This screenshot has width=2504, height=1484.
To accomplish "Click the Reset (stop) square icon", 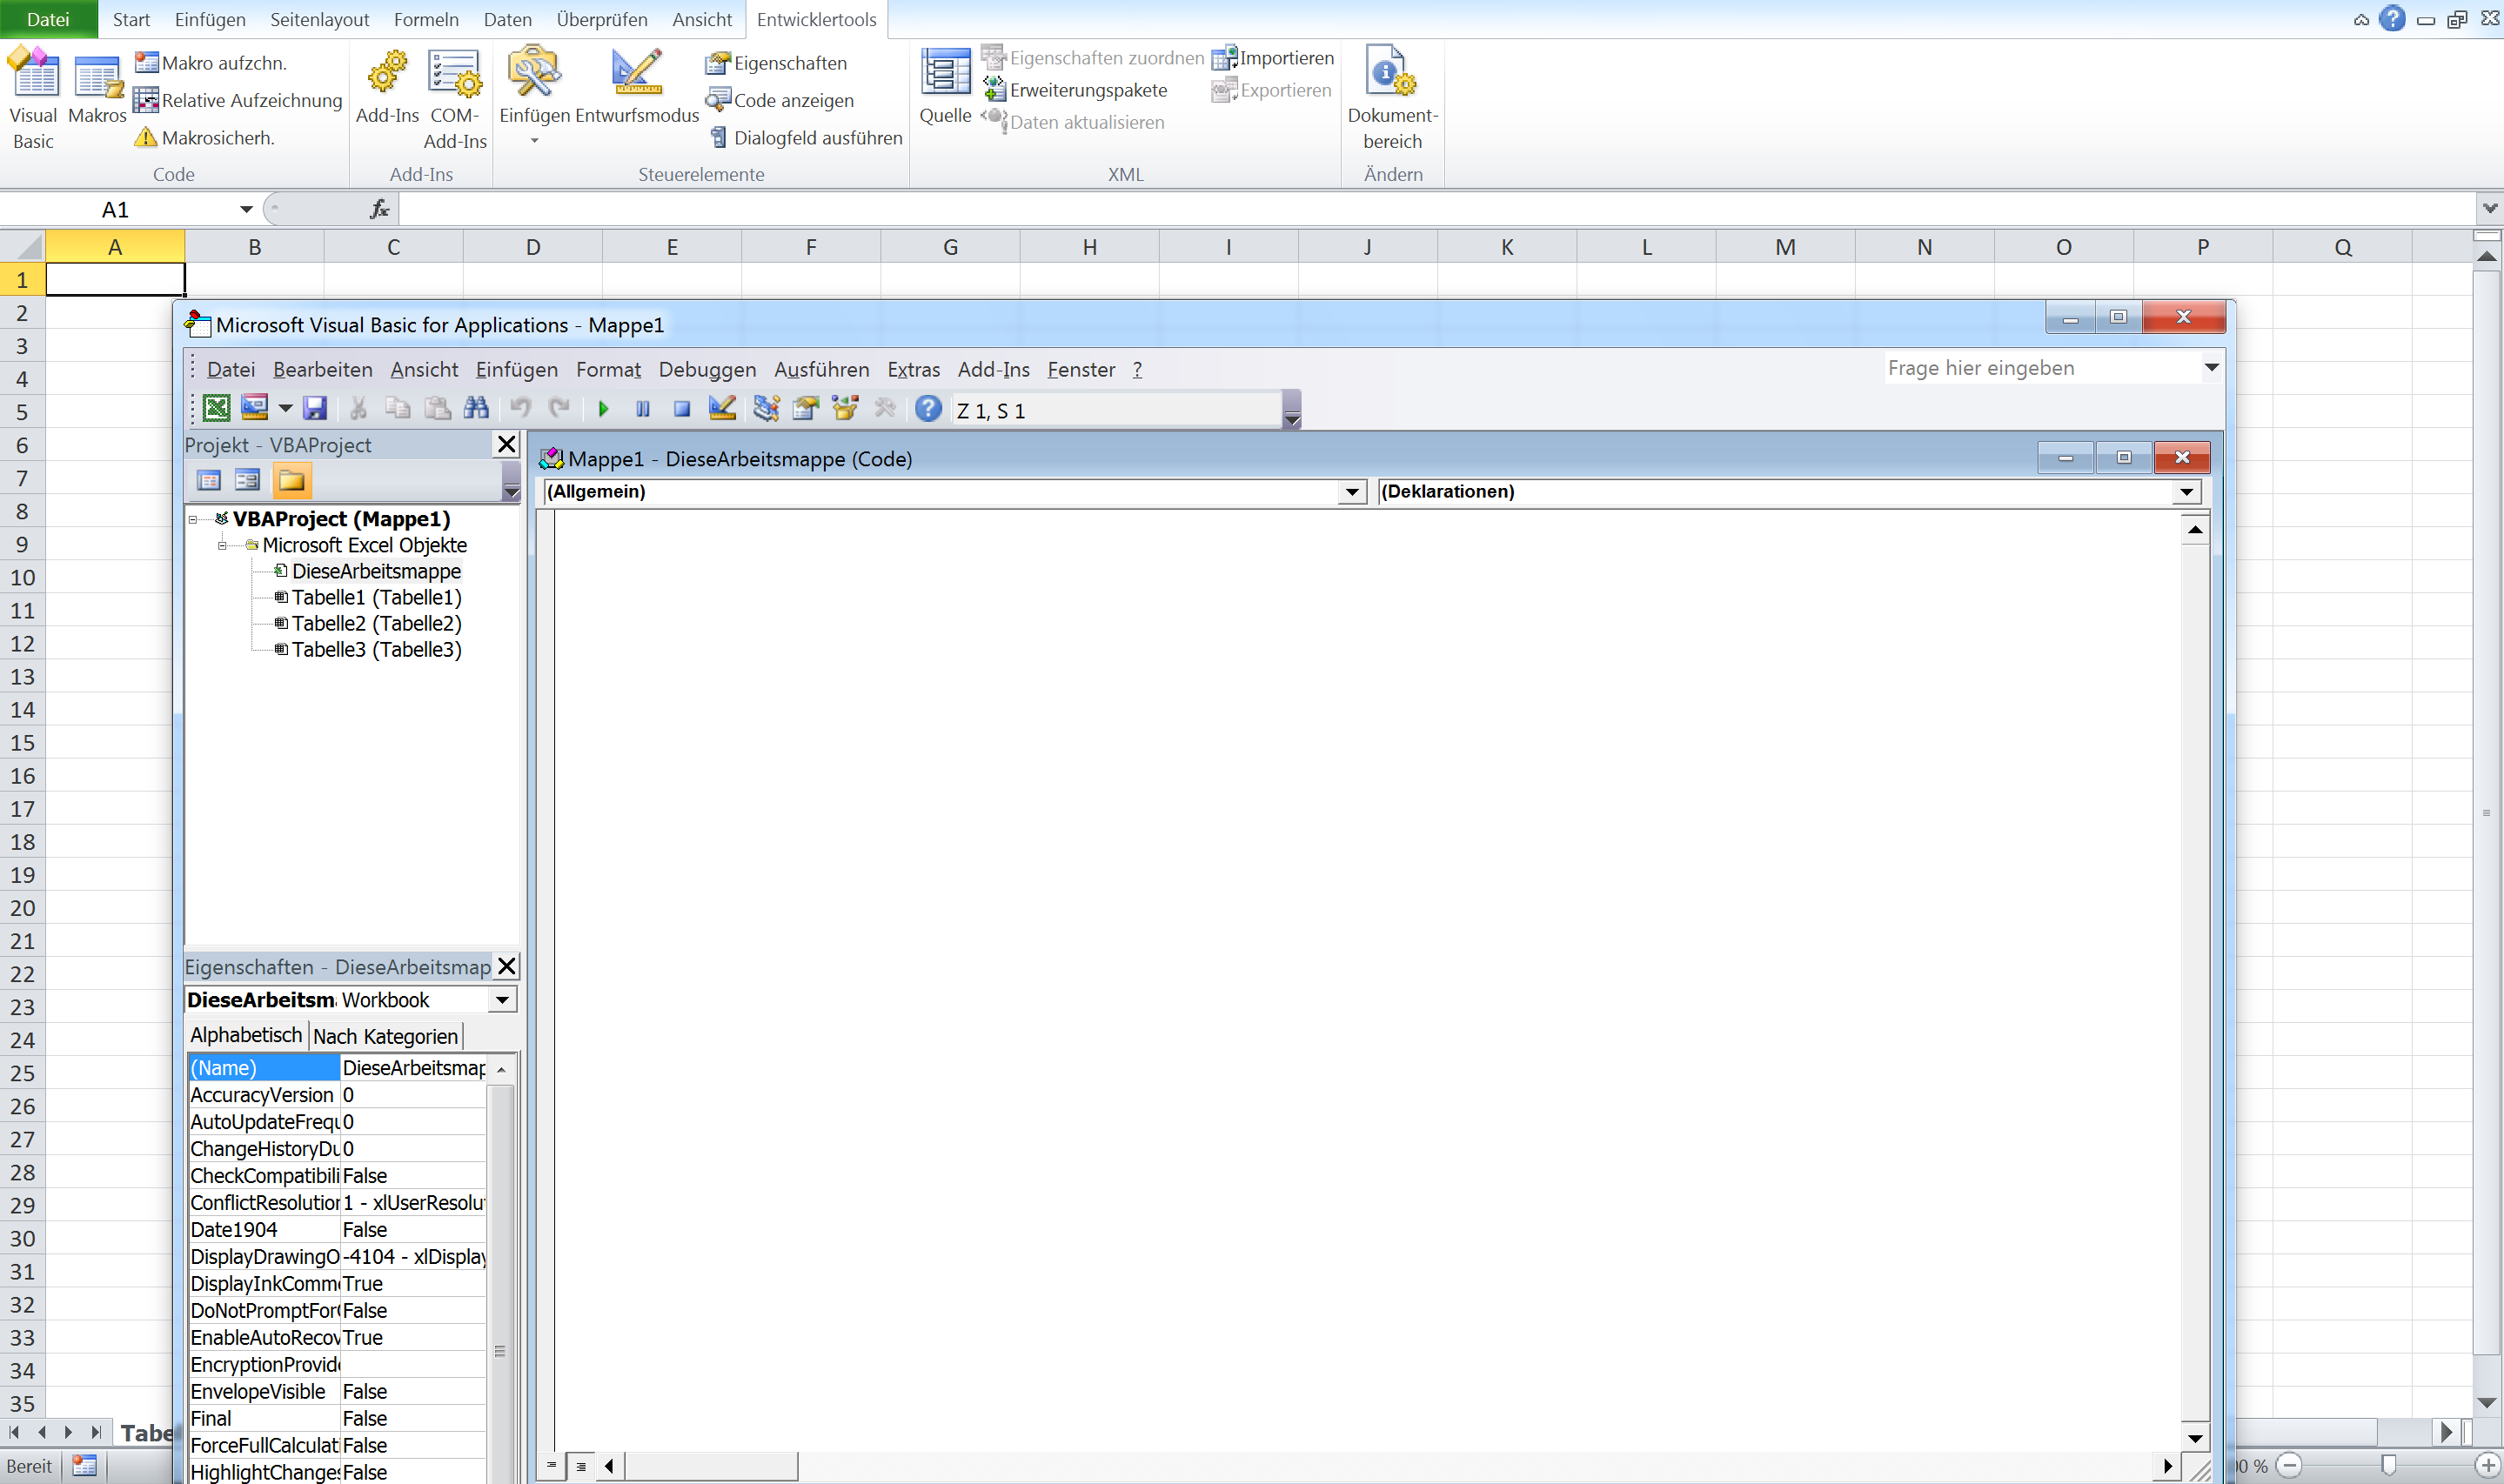I will click(x=682, y=409).
